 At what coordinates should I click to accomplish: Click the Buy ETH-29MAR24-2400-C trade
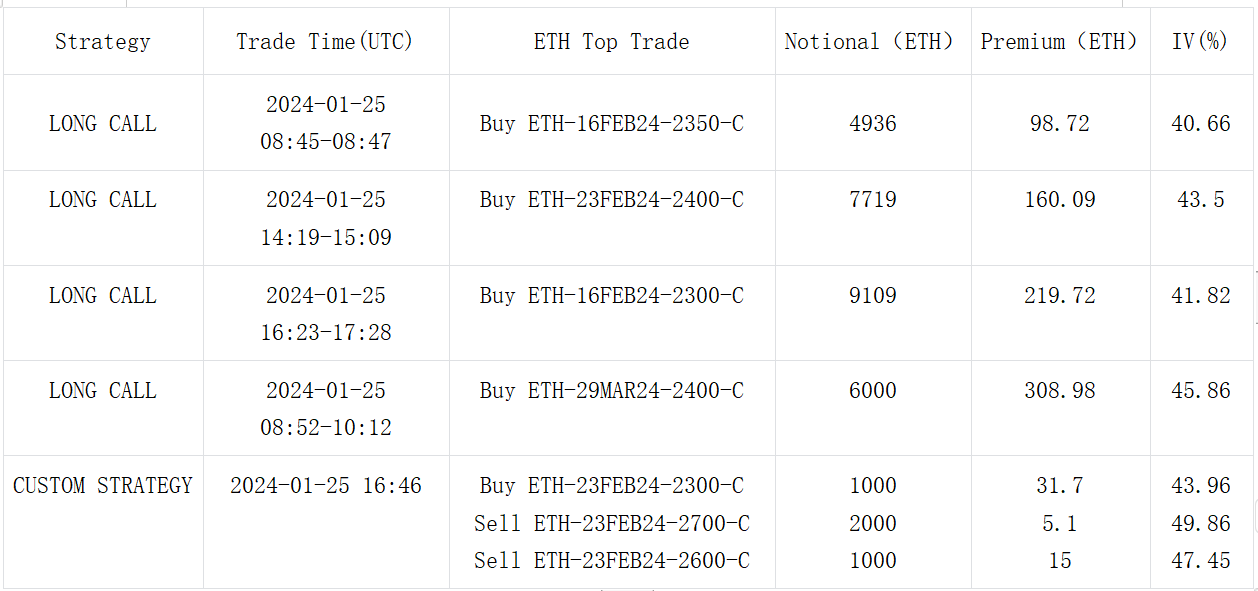(x=611, y=391)
